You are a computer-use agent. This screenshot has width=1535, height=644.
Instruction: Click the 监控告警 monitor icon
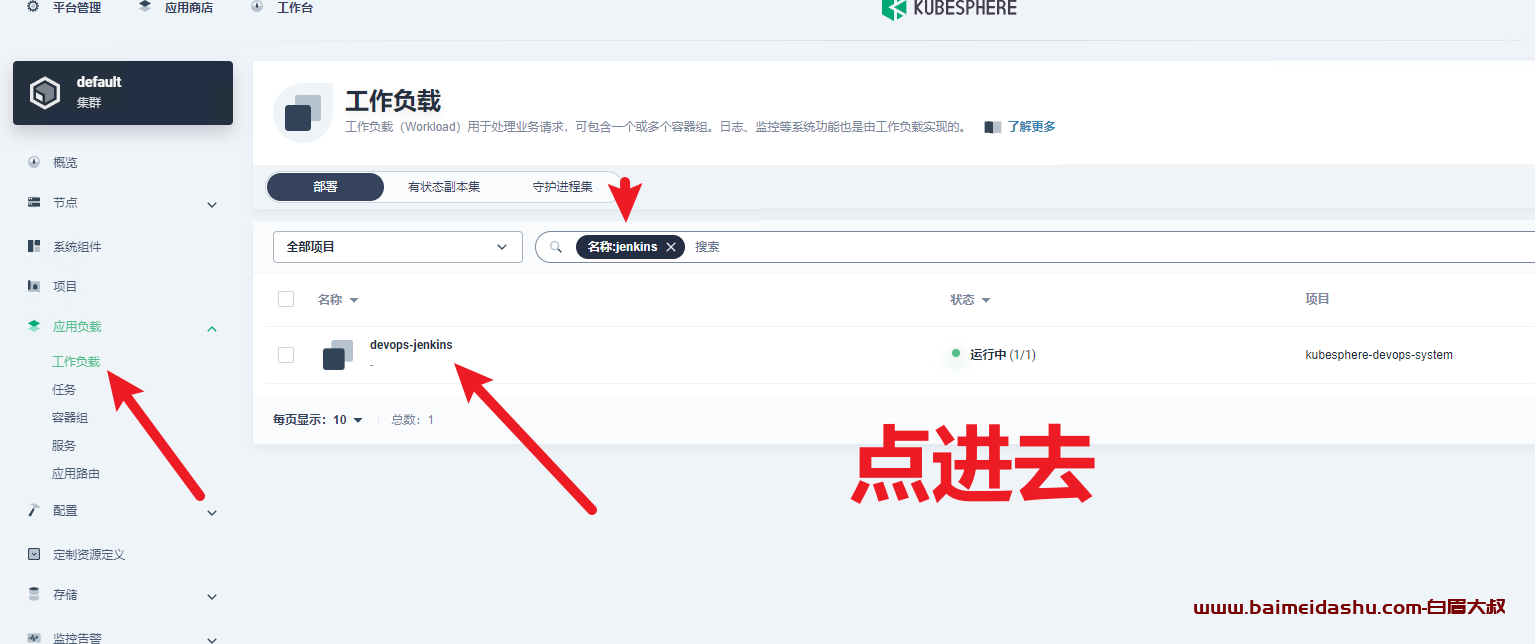coord(34,638)
